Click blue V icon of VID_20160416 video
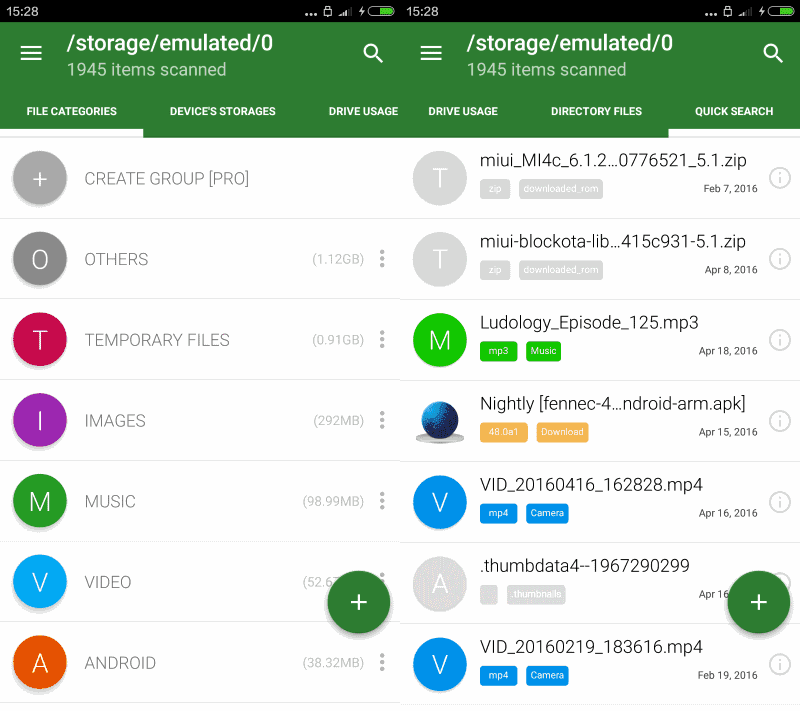Viewport: 800px width, 711px height. pos(440,502)
